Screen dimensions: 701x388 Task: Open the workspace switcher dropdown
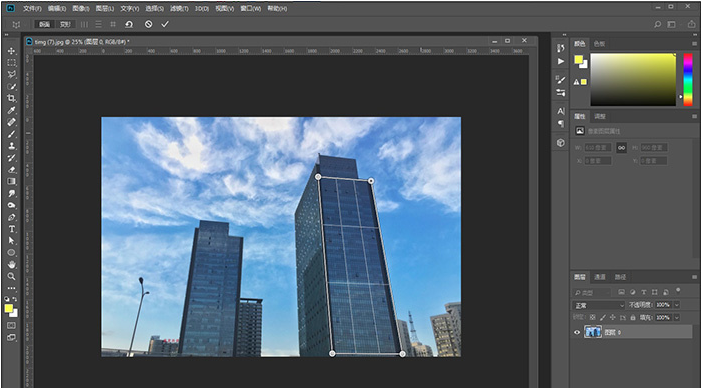671,25
